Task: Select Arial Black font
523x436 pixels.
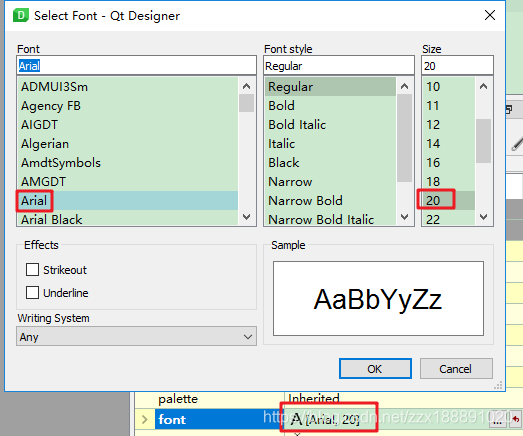Action: tap(128, 218)
